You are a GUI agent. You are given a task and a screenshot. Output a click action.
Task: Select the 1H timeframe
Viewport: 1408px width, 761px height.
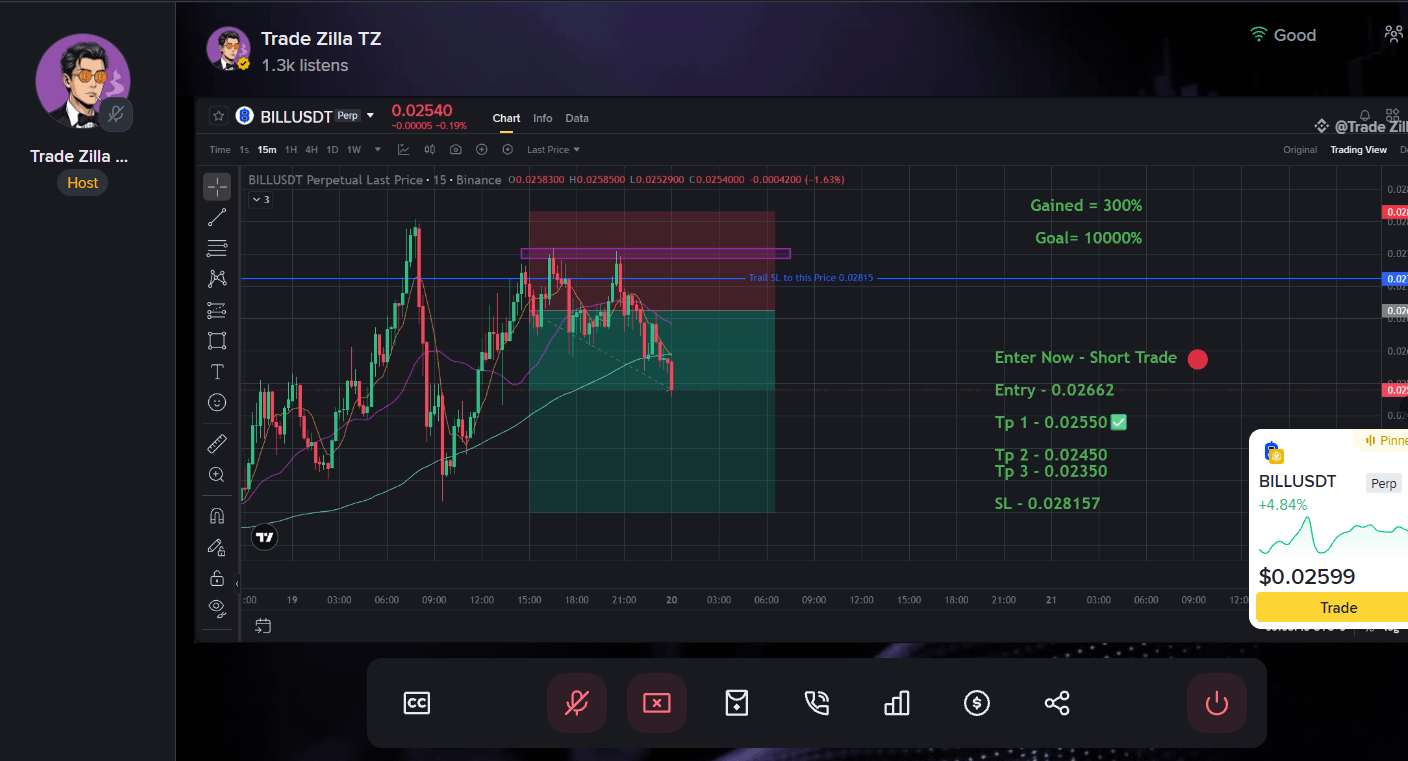[291, 150]
